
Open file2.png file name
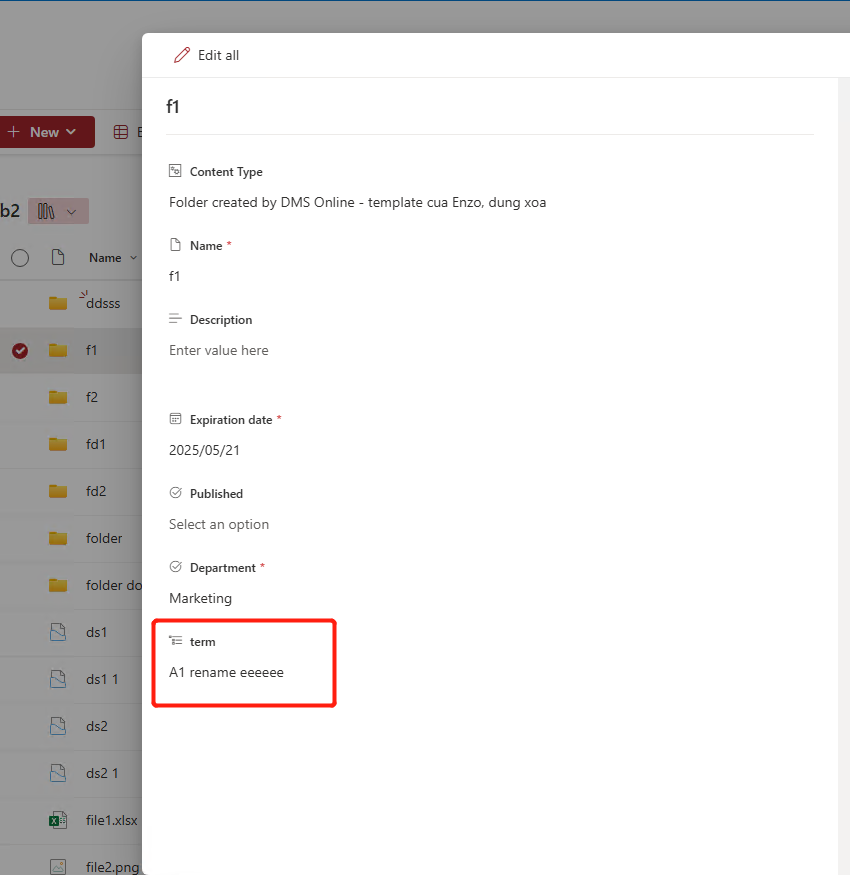coord(112,867)
